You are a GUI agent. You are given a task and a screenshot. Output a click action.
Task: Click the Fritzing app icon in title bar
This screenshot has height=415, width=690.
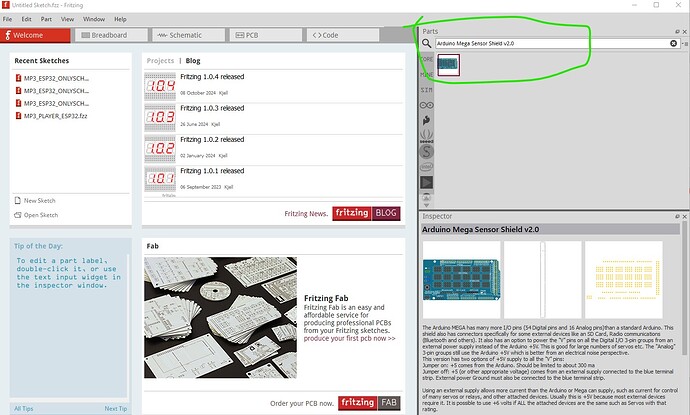click(5, 5)
